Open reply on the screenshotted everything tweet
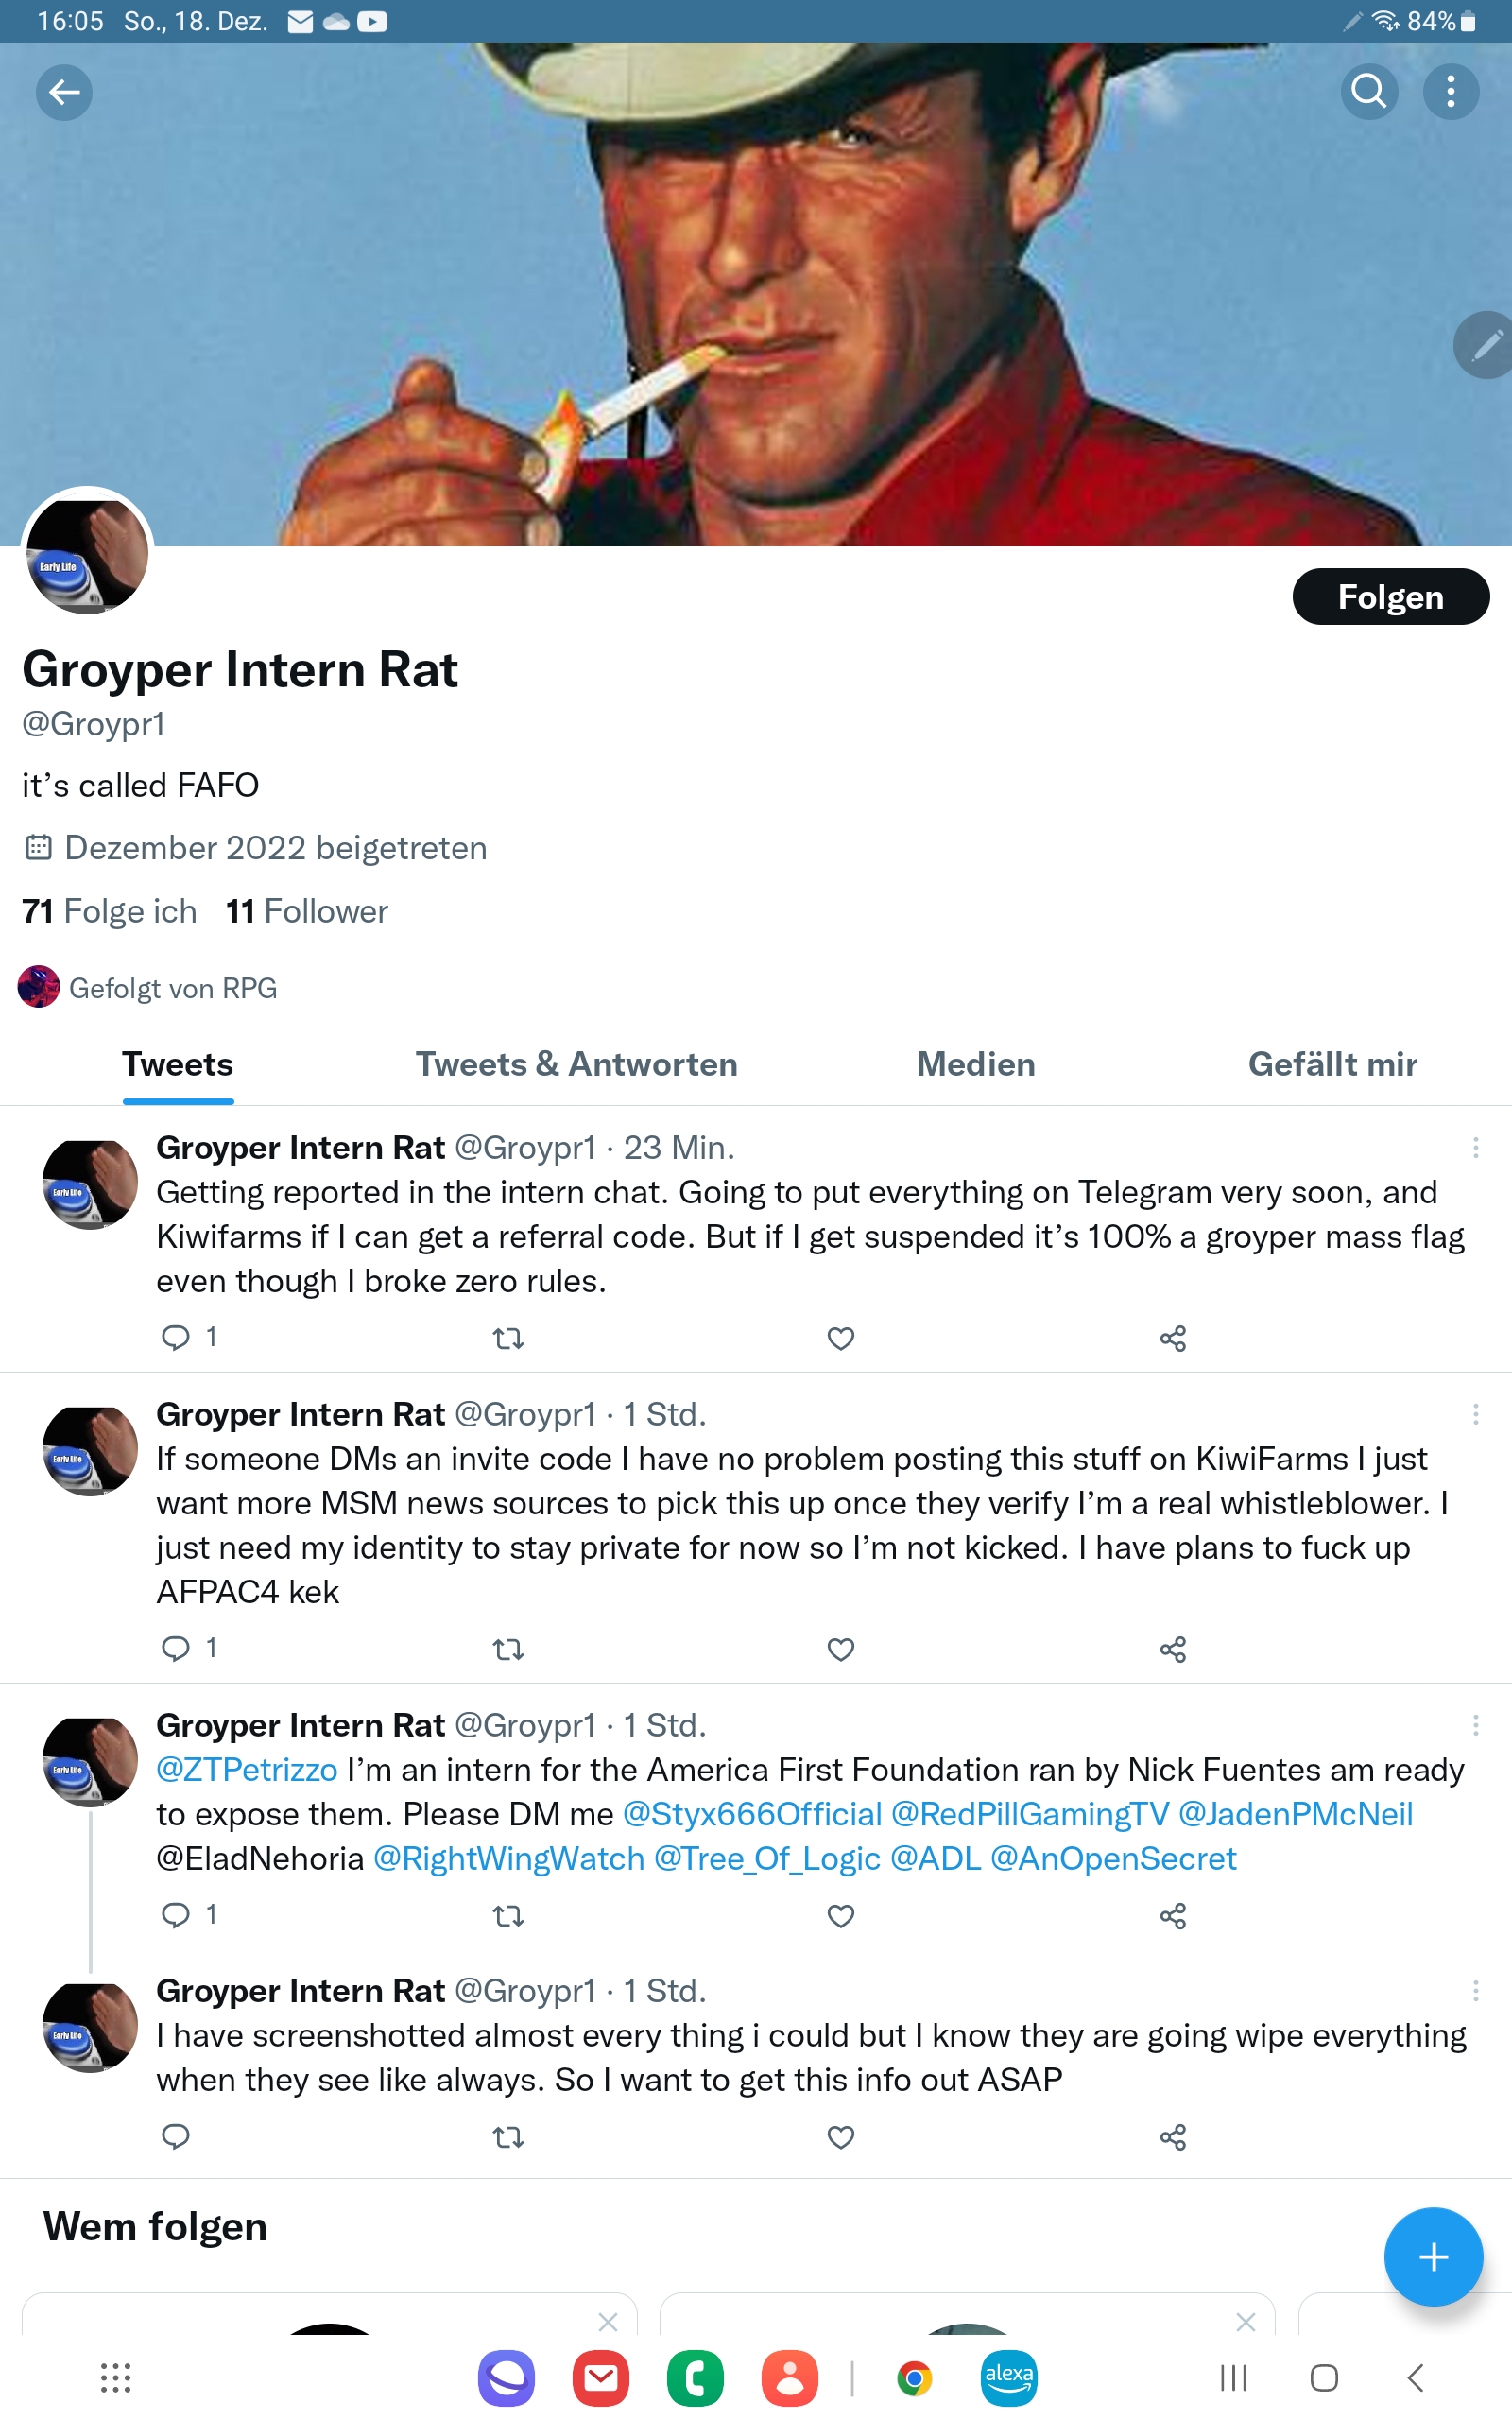The width and height of the screenshot is (1512, 2420). (176, 2137)
